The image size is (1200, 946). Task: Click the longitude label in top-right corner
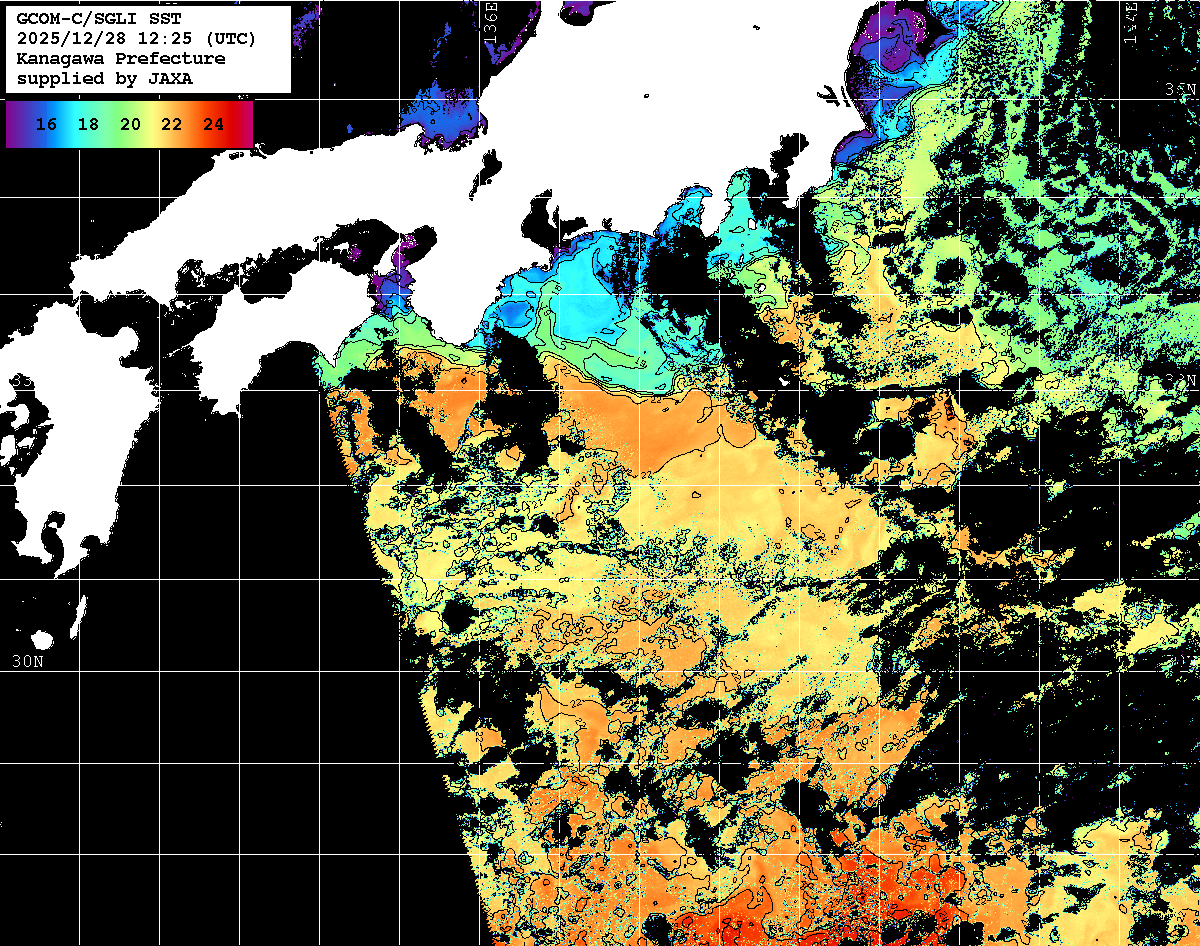click(1131, 22)
